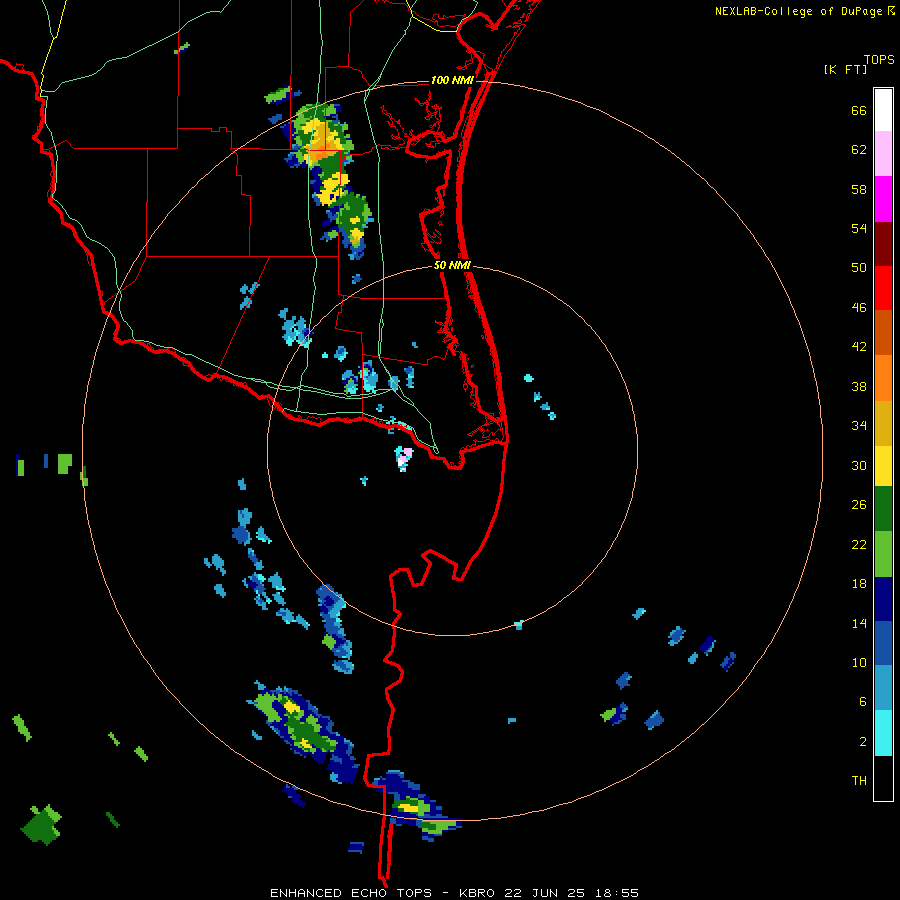900x900 pixels.
Task: Click the pink-white echo near radar center
Action: [x=404, y=457]
